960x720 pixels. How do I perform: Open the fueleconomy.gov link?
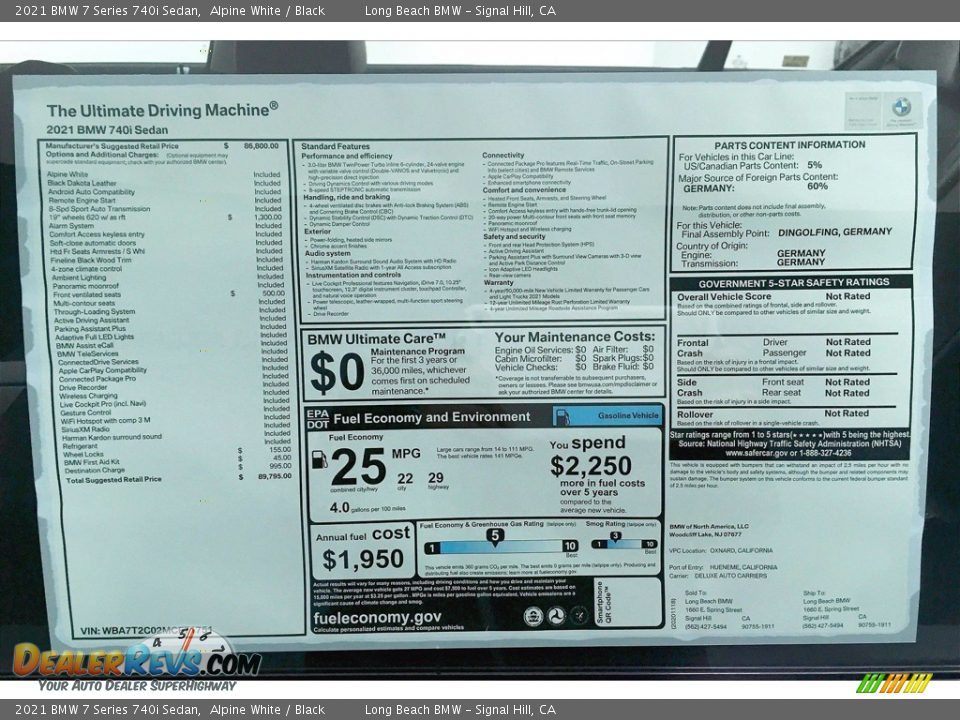[377, 618]
